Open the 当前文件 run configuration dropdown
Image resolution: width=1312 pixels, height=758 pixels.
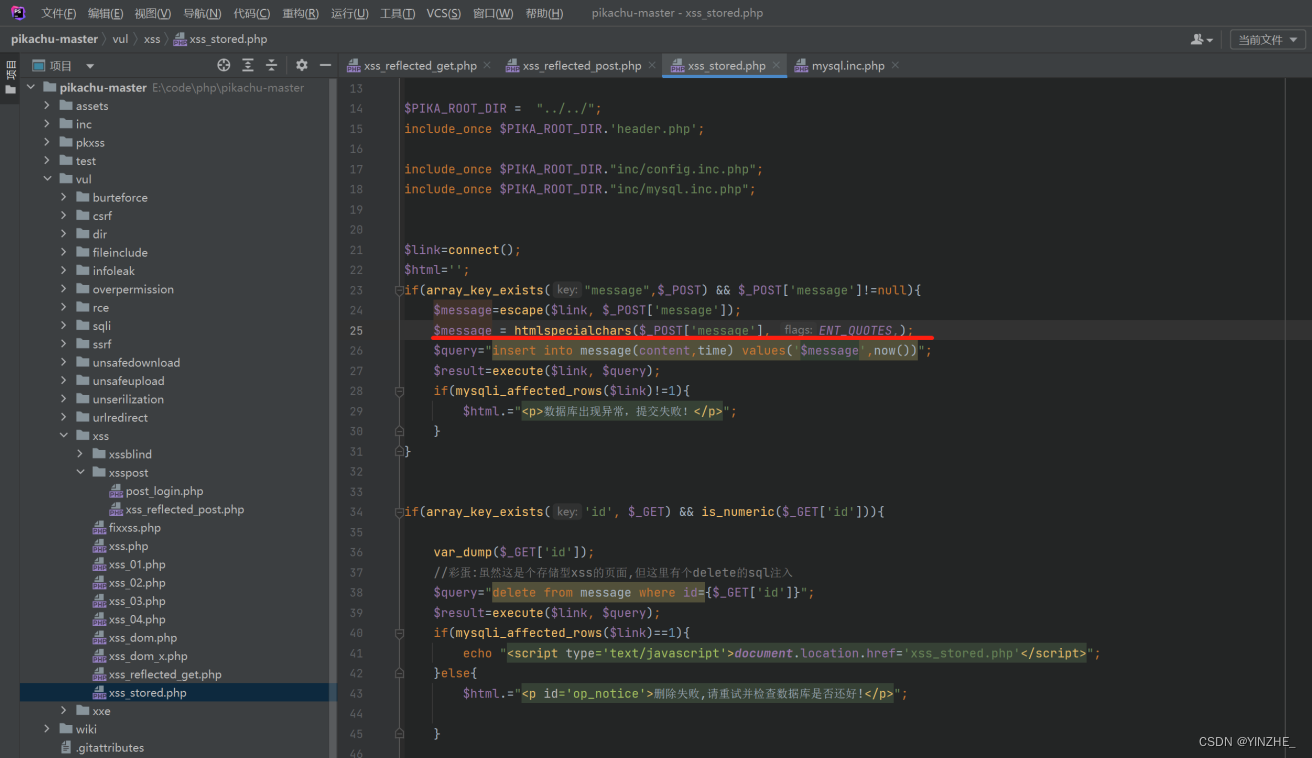[x=1267, y=39]
